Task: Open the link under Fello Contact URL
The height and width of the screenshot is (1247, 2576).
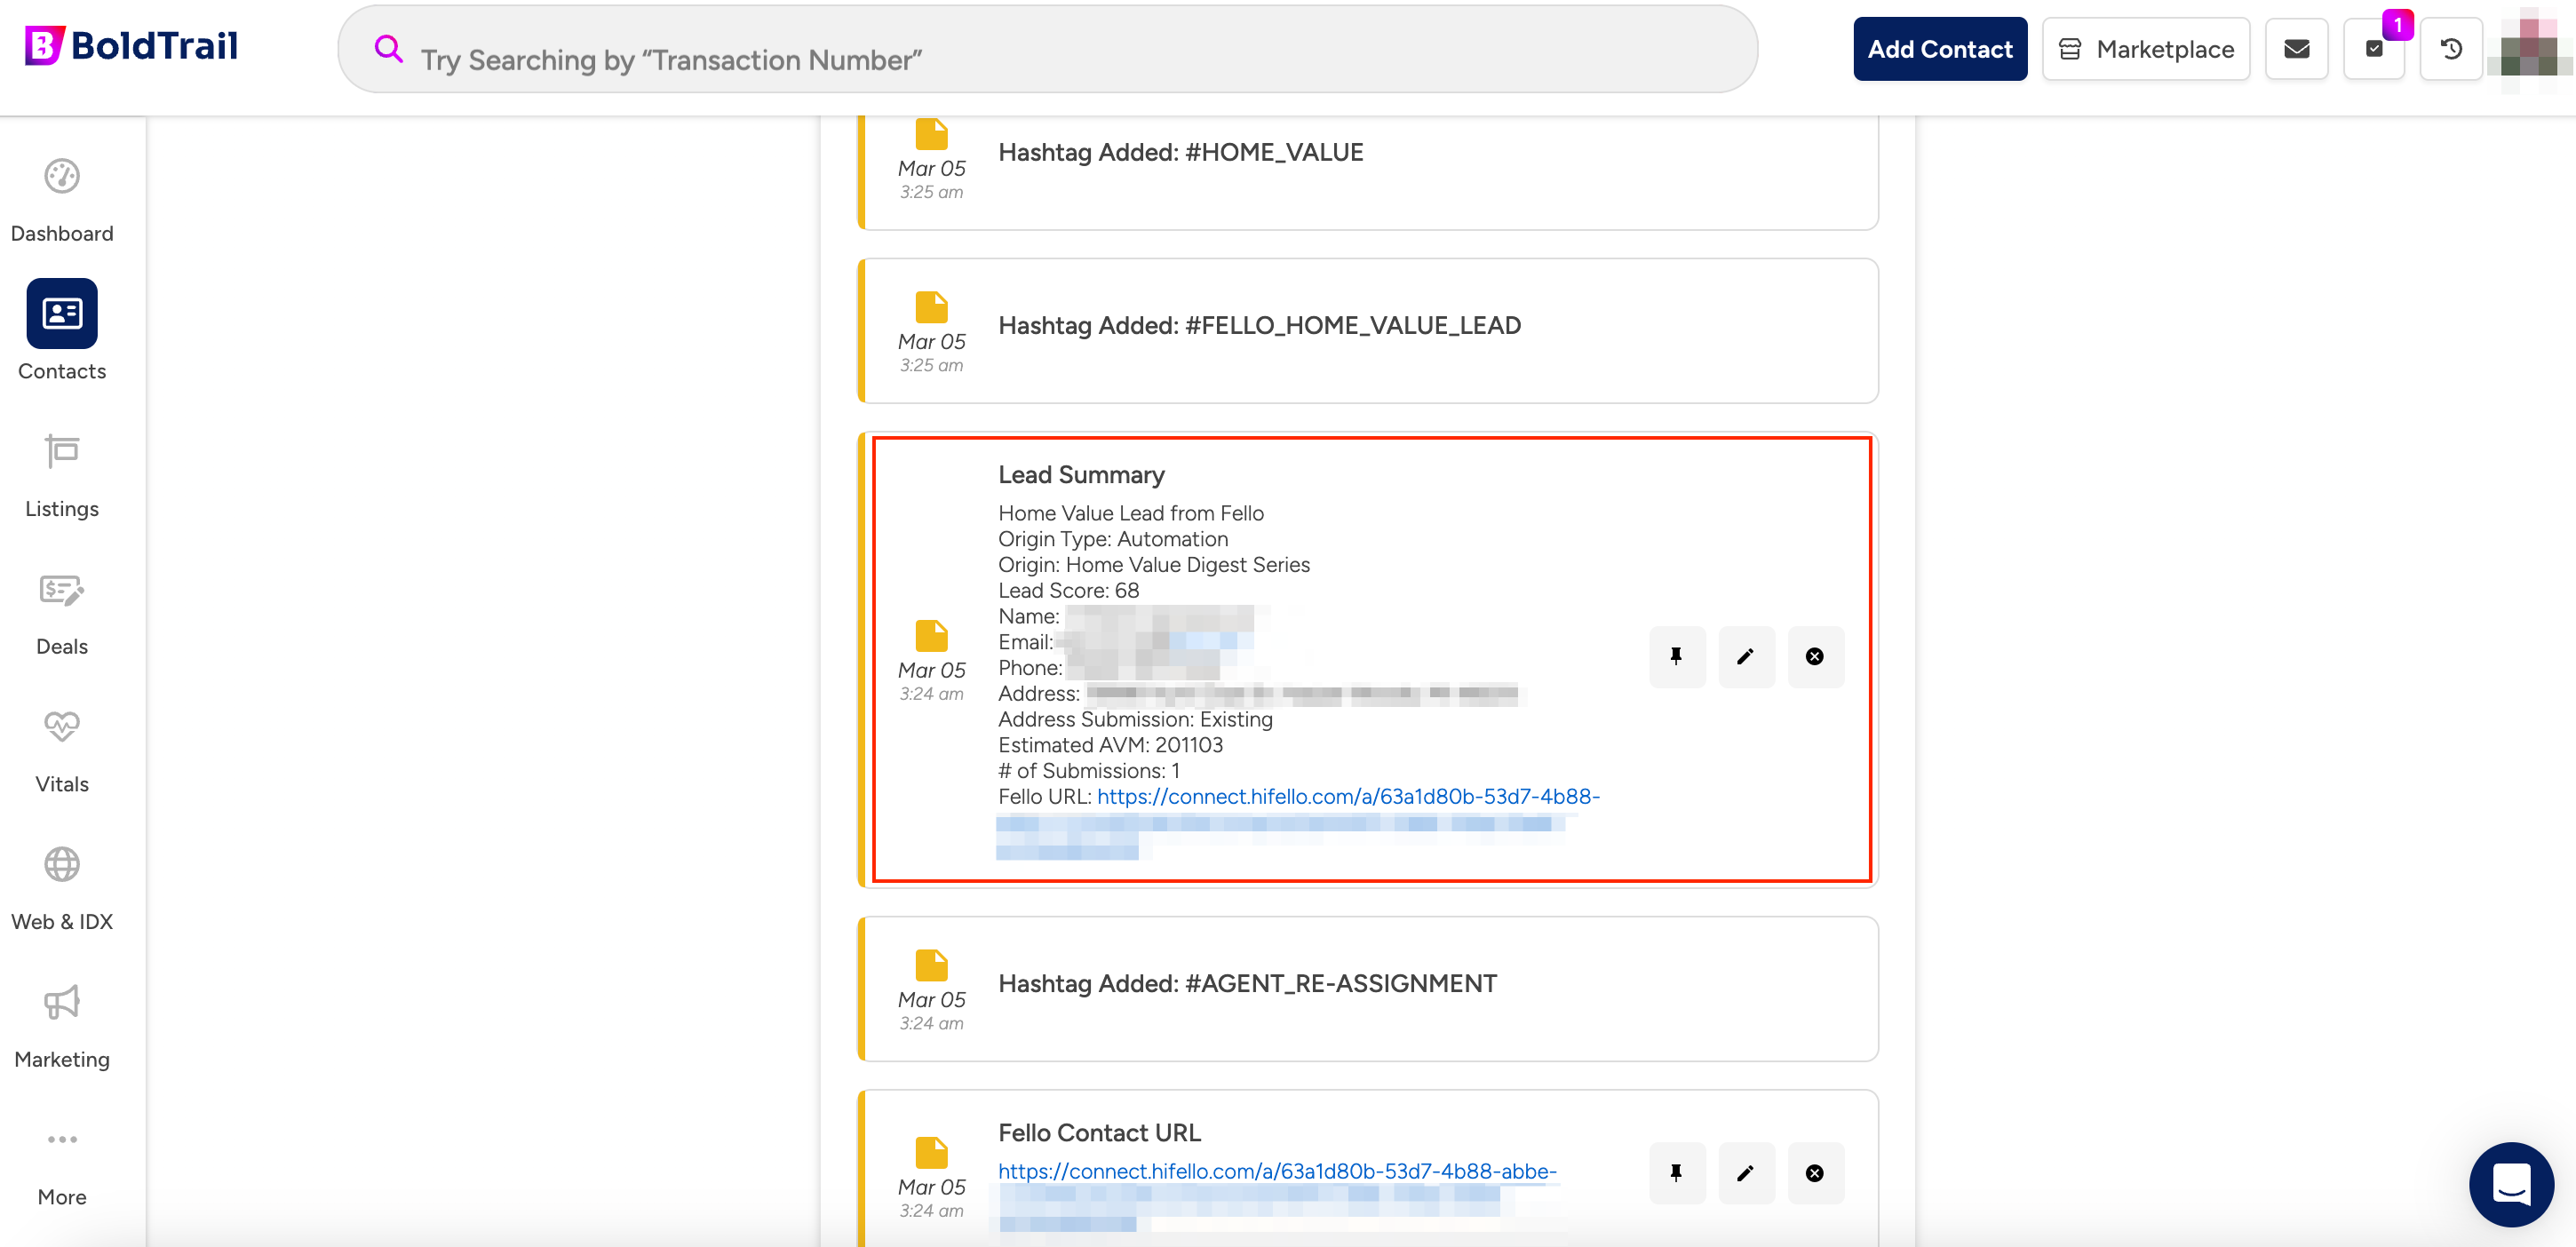Action: pos(1277,1171)
